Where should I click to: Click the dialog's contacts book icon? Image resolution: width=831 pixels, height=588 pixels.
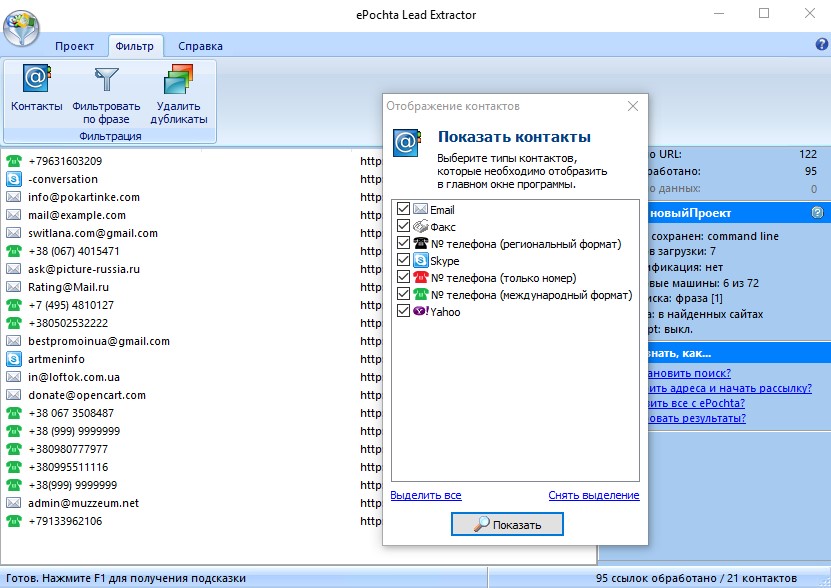pyautogui.click(x=406, y=143)
